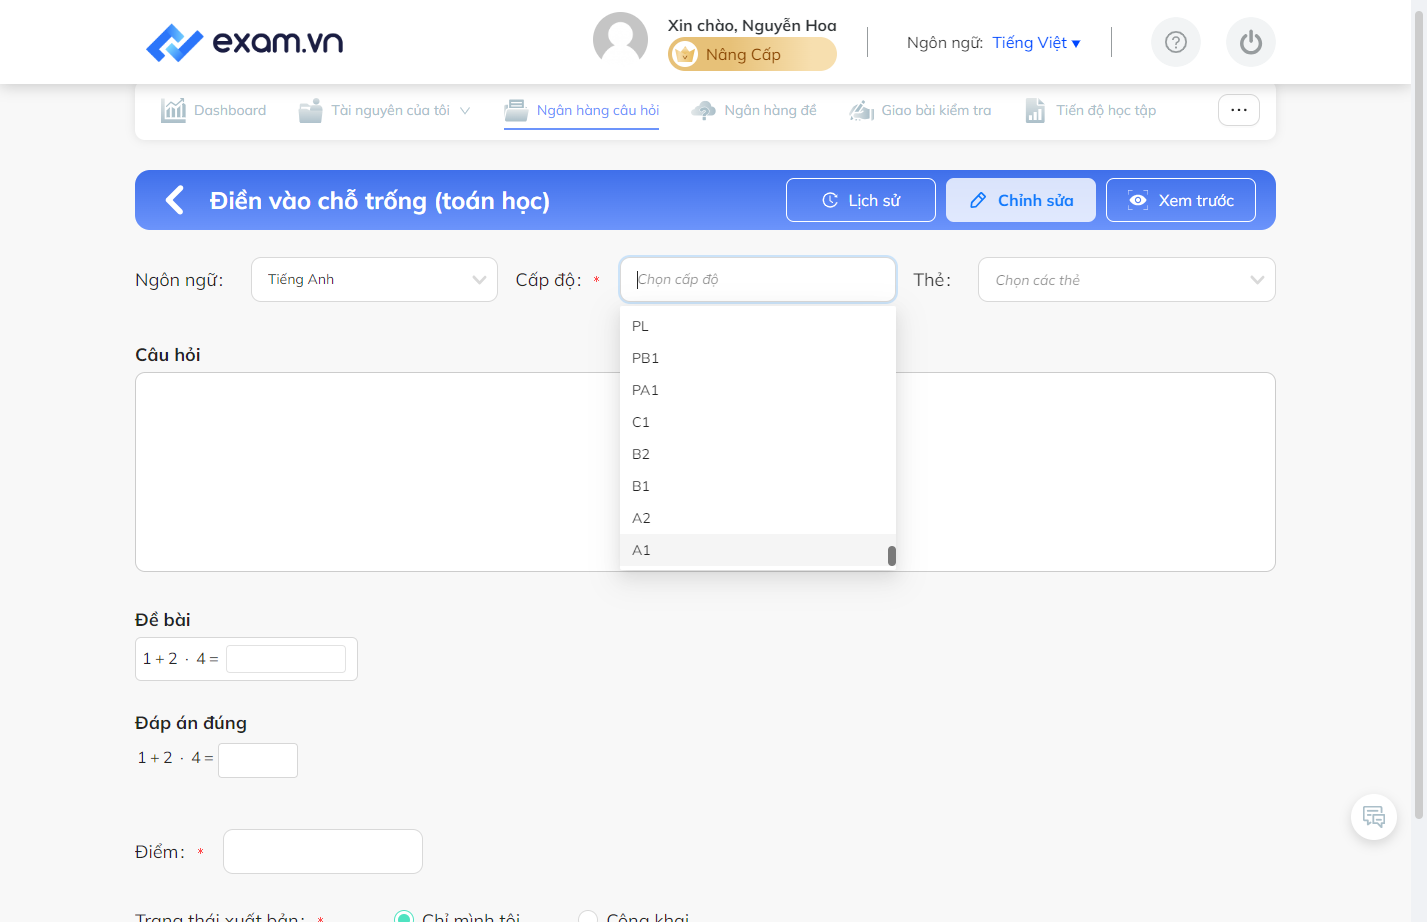Click the exam.vn logo
This screenshot has height=922, width=1427.
tap(244, 42)
